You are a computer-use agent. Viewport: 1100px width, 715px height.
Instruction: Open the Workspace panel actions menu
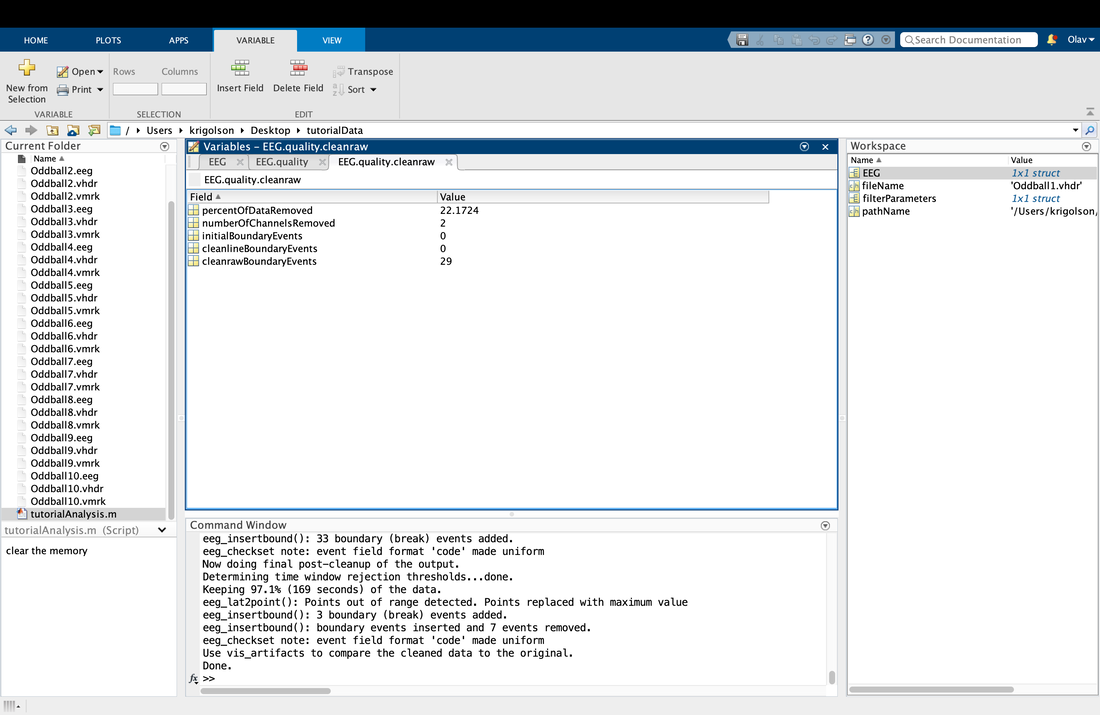point(1087,147)
